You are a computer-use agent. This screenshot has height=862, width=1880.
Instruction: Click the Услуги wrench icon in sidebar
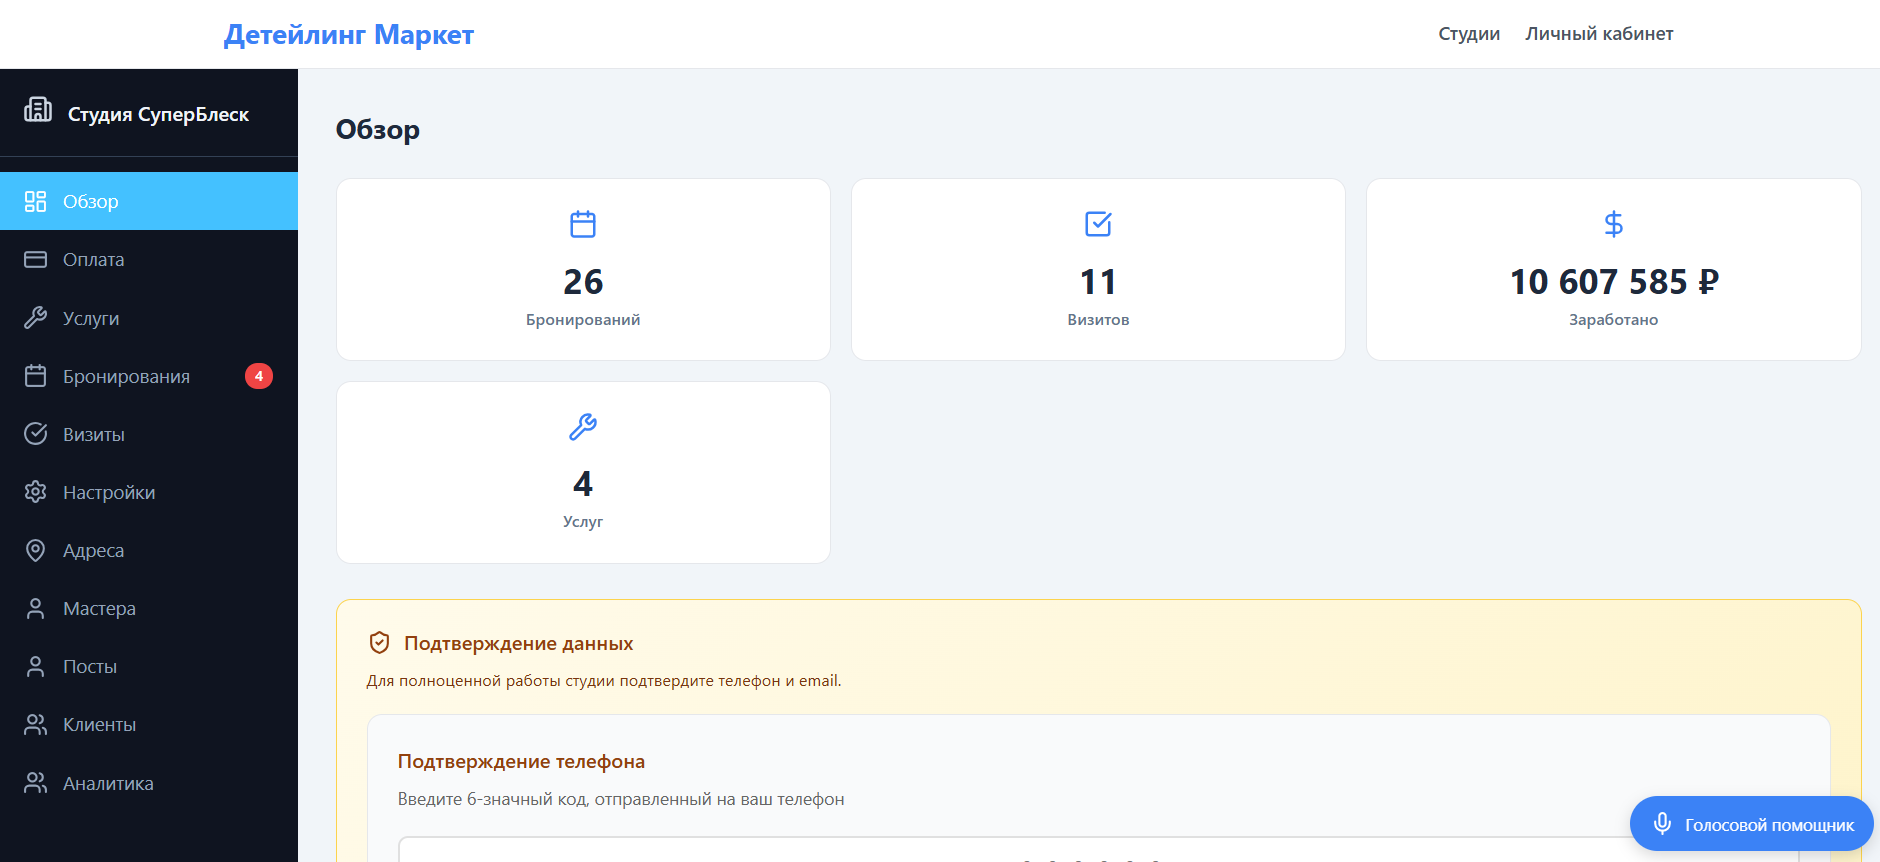(36, 318)
